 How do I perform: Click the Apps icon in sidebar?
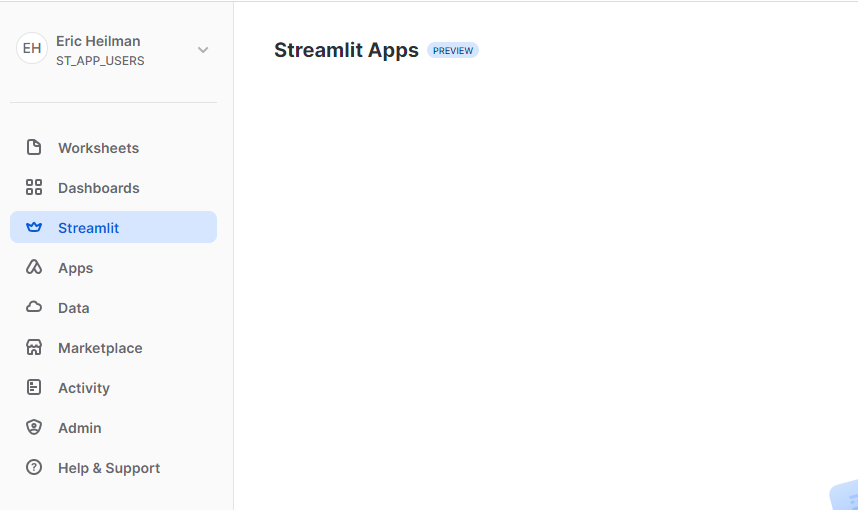click(34, 268)
